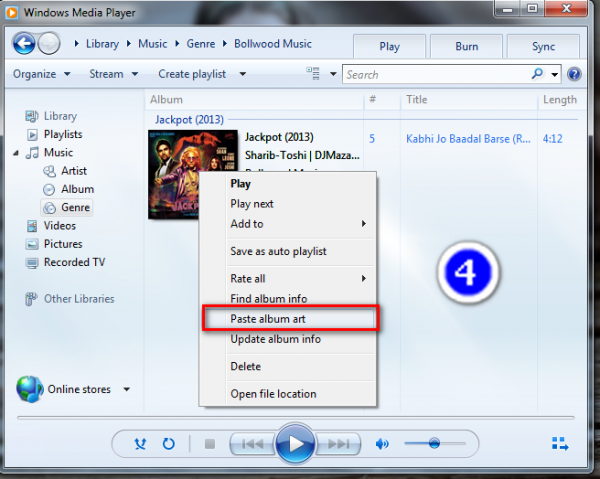Screen dimensions: 600x479
Task: Open the Create playlist dropdown arrow
Action: [243, 74]
